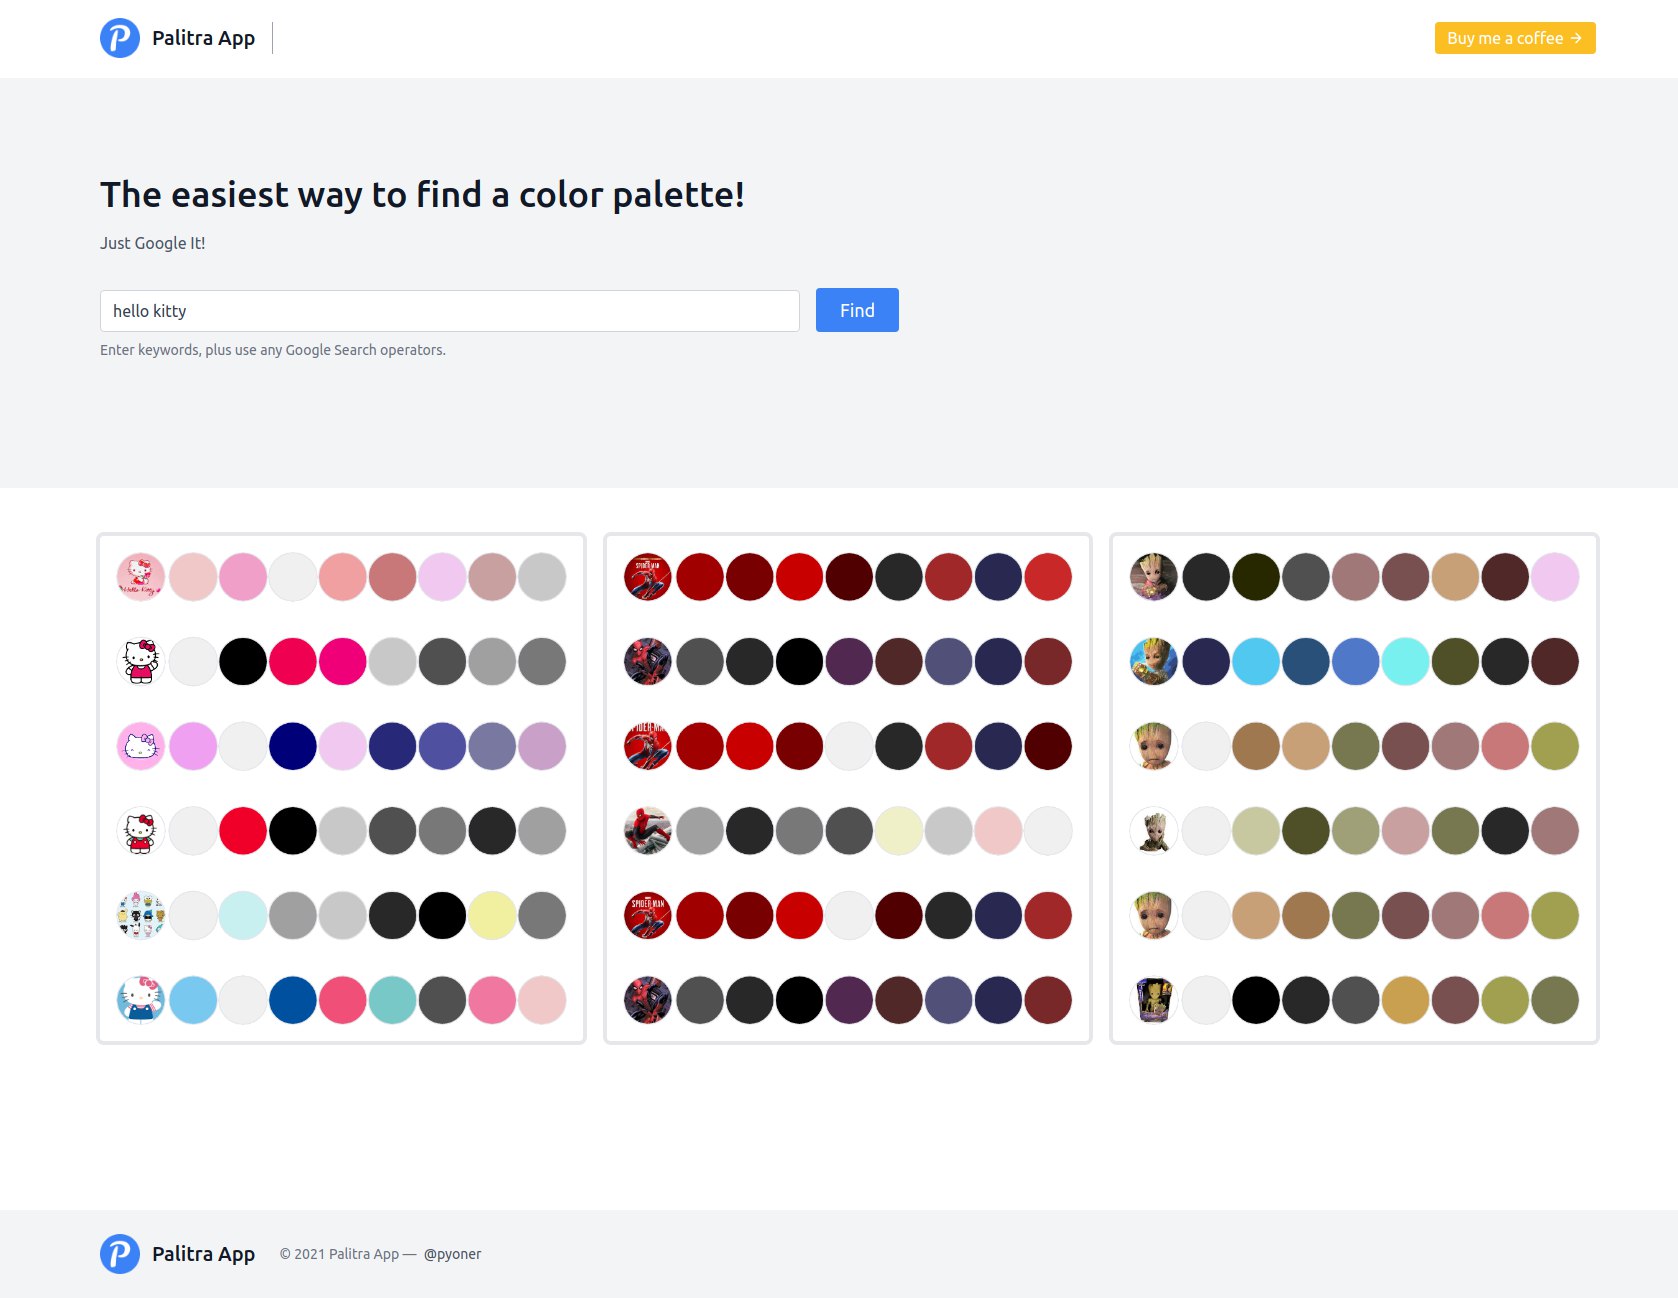Click the Palitra App title in header
Image resolution: width=1678 pixels, height=1298 pixels.
pos(203,38)
